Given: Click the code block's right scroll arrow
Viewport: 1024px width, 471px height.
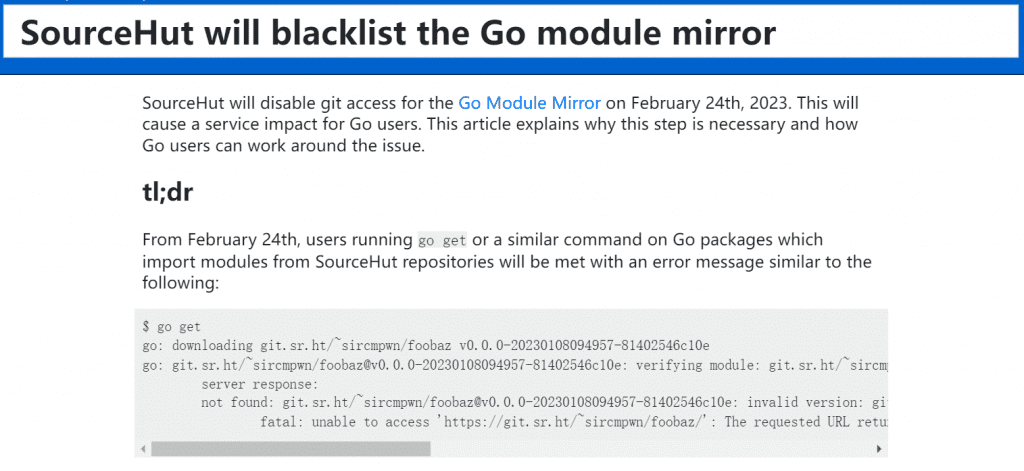Looking at the screenshot, I should (x=879, y=449).
